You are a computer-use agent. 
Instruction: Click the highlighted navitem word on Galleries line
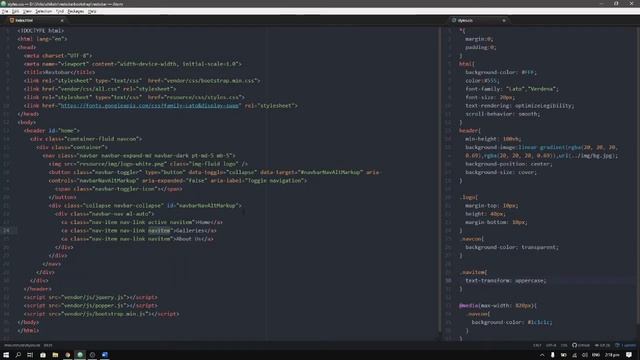coord(159,231)
